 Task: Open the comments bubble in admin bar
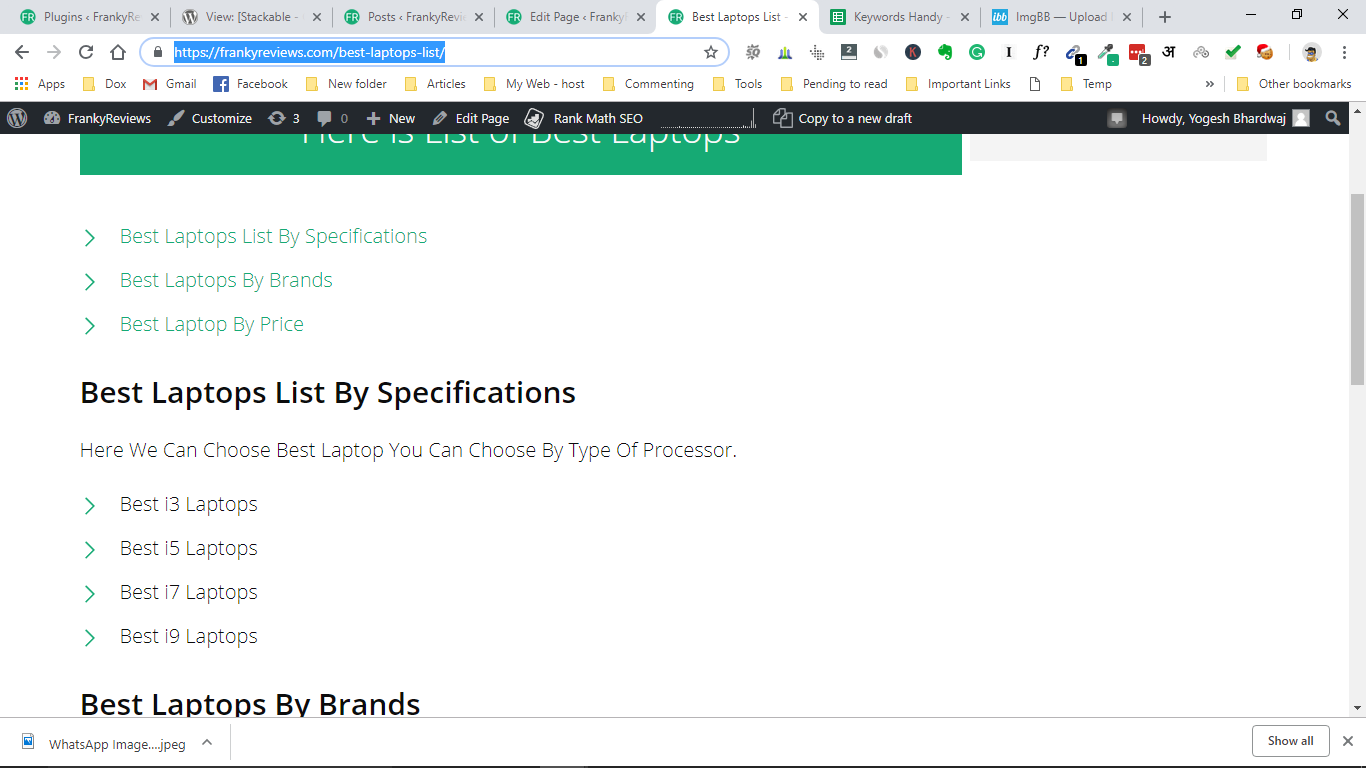point(333,118)
